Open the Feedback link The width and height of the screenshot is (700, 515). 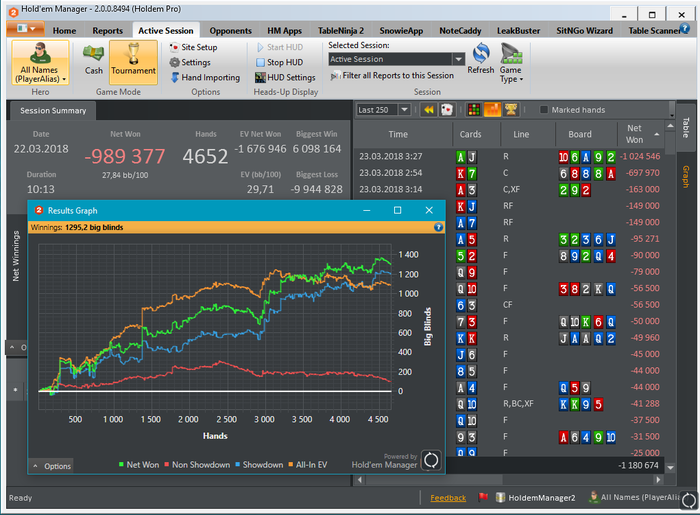click(448, 498)
